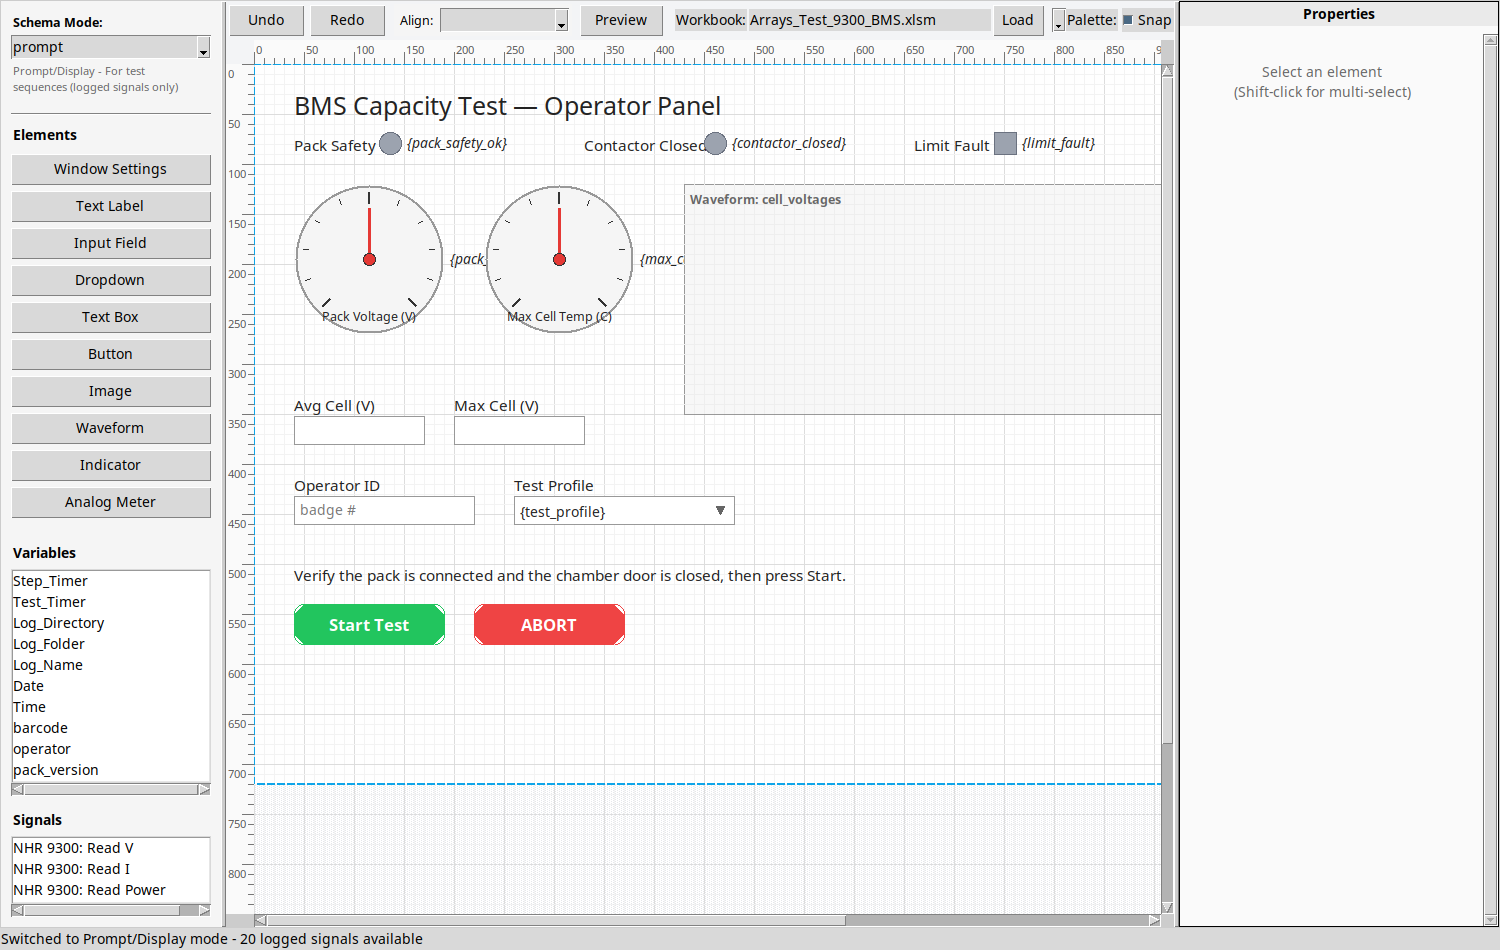Add a Text Label element

pos(111,206)
